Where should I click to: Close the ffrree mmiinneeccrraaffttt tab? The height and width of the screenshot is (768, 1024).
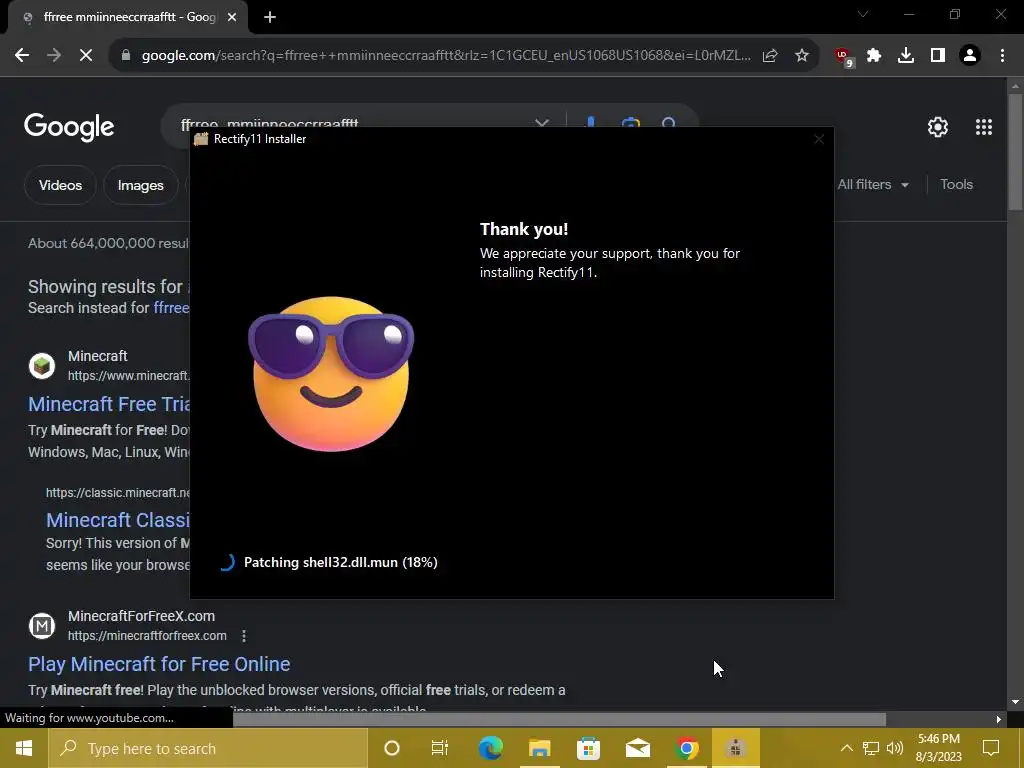pos(232,17)
